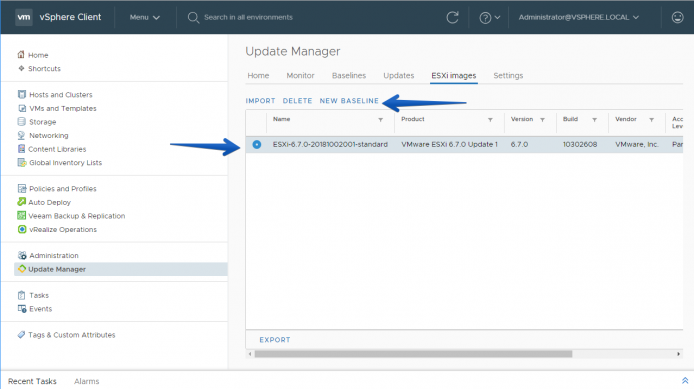Switch to the Updates tab

[x=398, y=76]
